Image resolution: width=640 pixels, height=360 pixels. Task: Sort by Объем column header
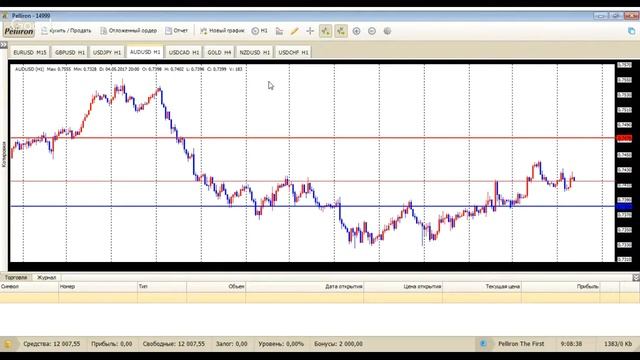coord(216,287)
